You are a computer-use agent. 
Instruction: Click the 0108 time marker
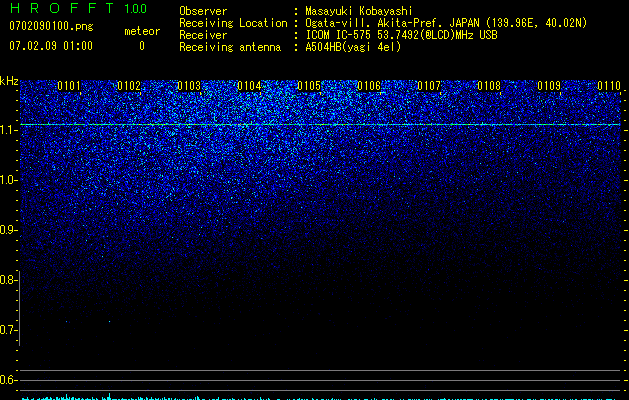[489, 86]
